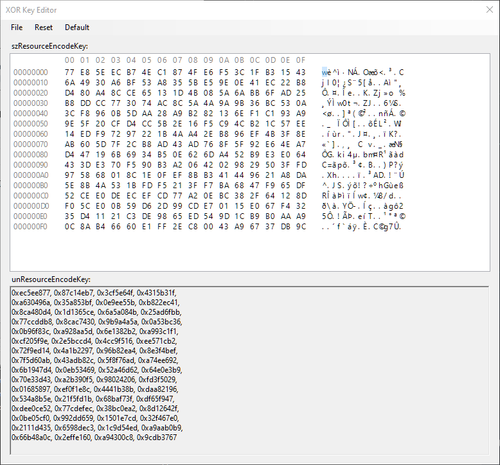This screenshot has width=500, height=465.
Task: Select row offset label 00000070
Action: pyautogui.click(x=31, y=144)
